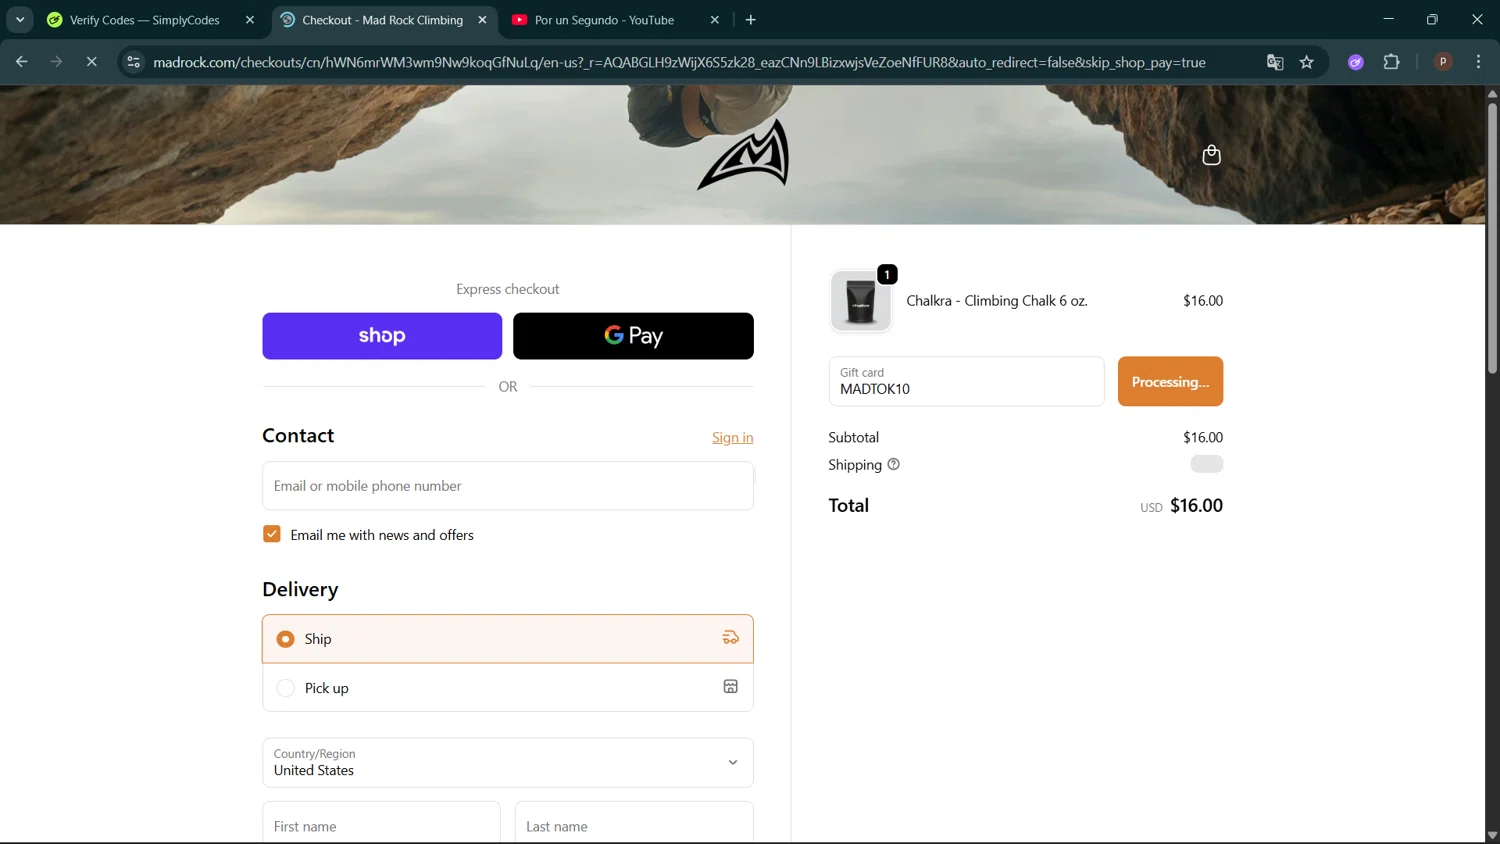Click the Processing... apply button
The height and width of the screenshot is (844, 1500).
pos(1170,381)
